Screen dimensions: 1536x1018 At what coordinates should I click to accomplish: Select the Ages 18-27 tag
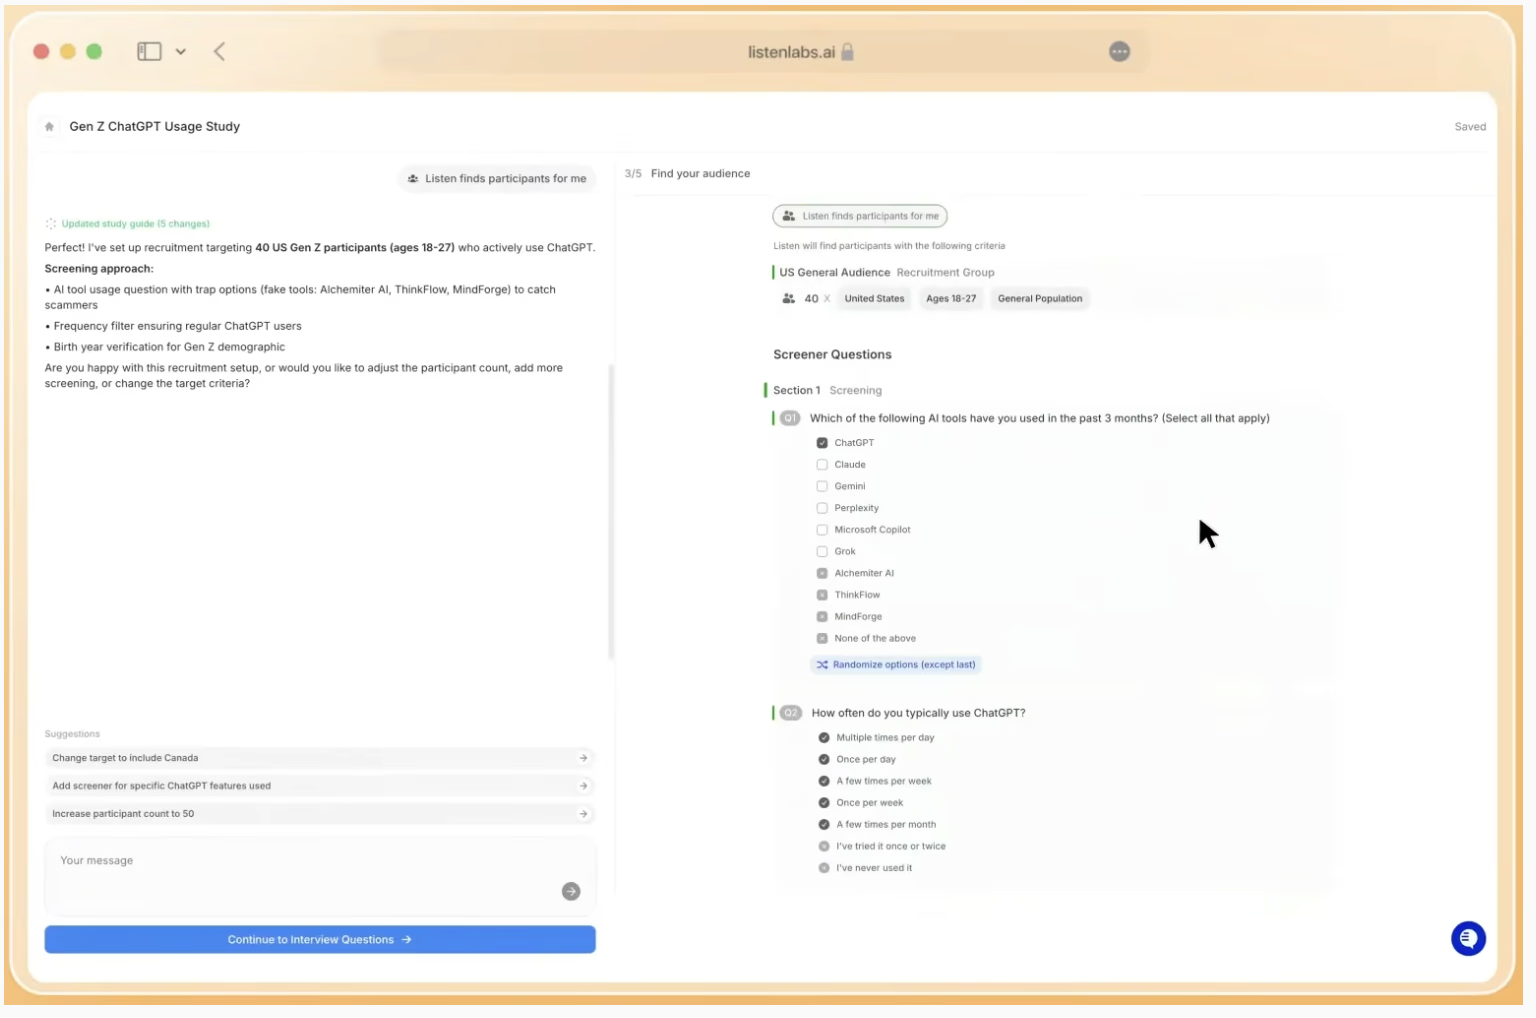[x=951, y=299]
